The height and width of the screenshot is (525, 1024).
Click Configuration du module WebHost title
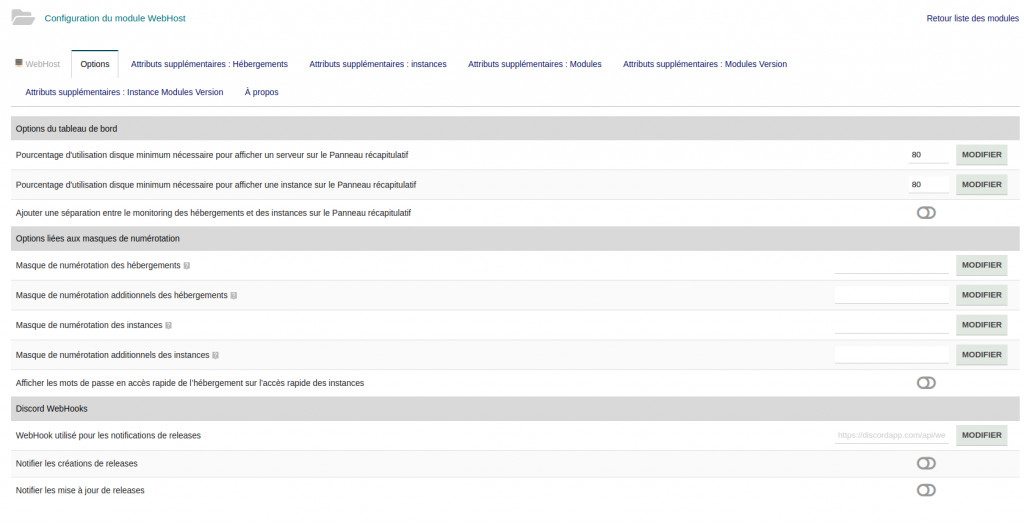point(115,18)
